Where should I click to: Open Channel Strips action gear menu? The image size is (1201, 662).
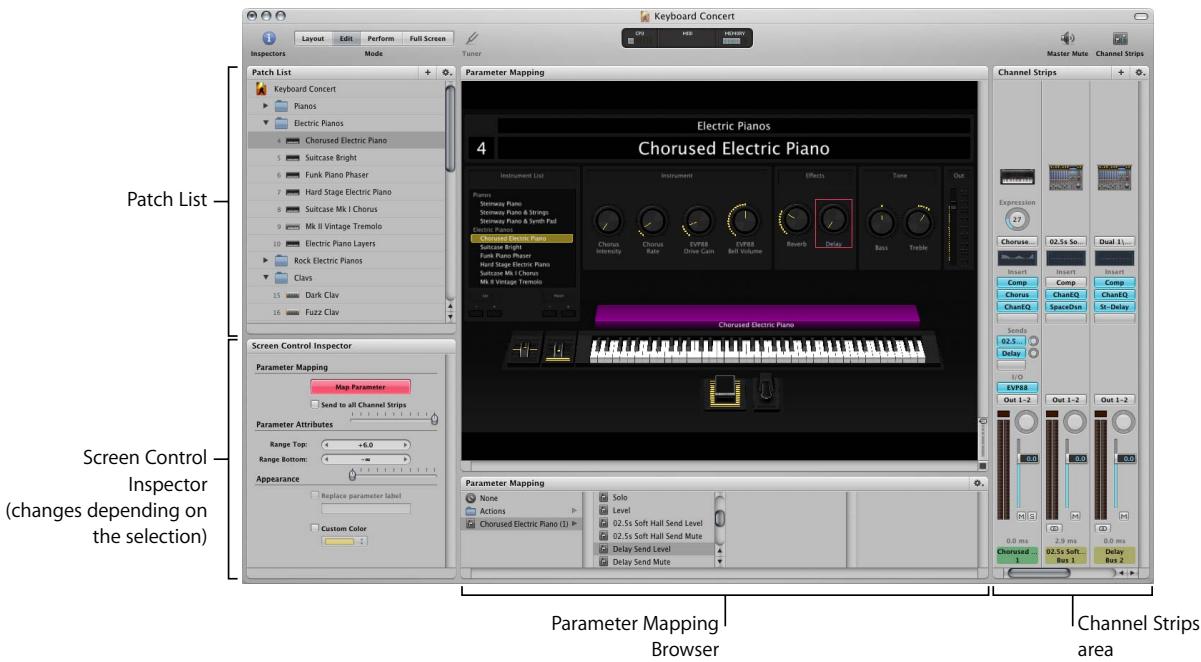(x=1139, y=73)
